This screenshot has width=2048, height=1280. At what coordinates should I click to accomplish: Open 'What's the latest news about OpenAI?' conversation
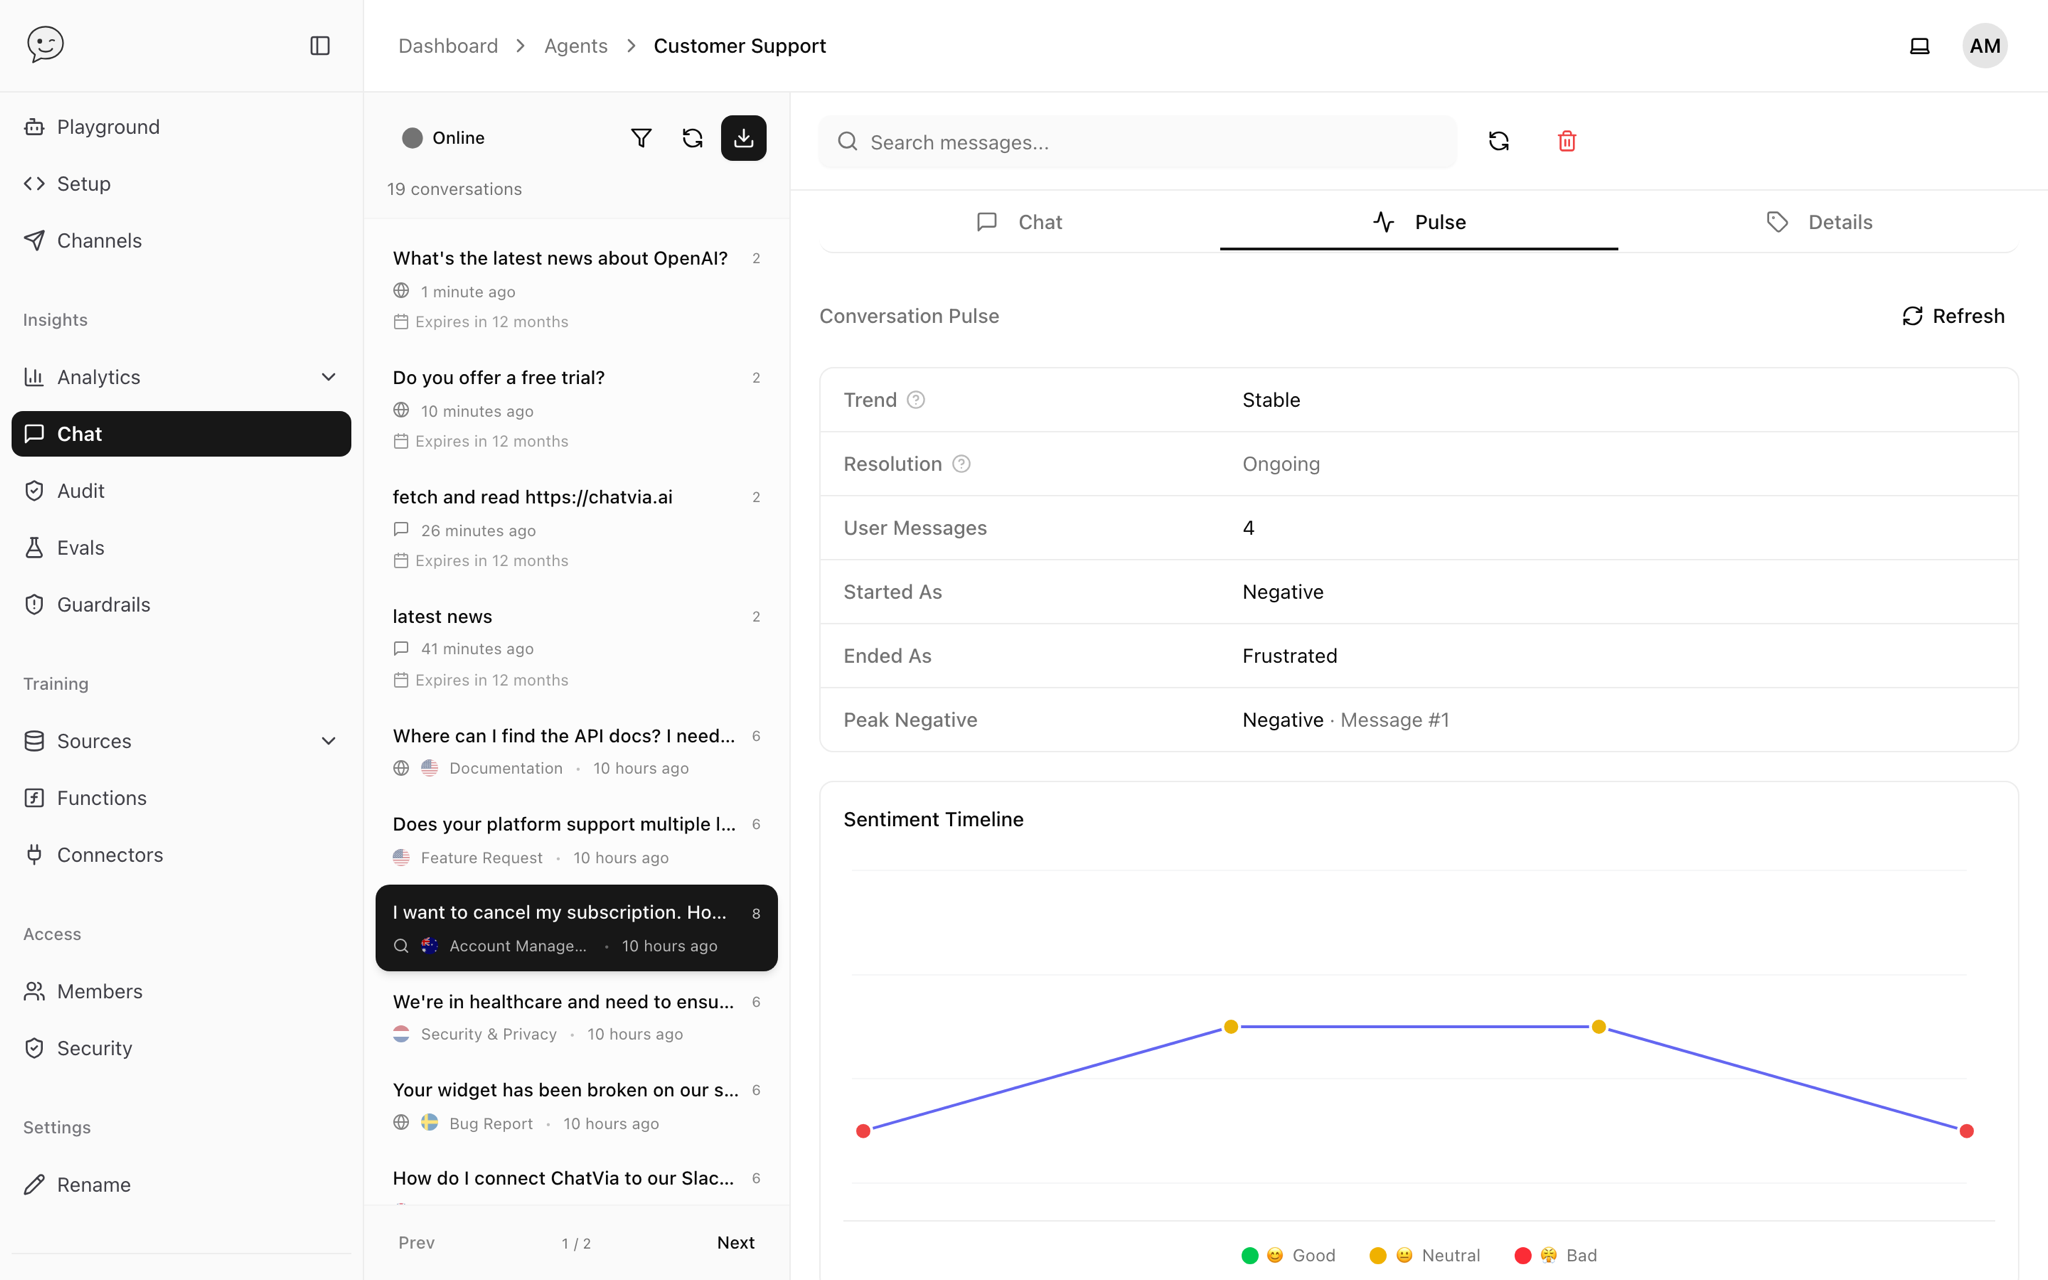[x=577, y=288]
